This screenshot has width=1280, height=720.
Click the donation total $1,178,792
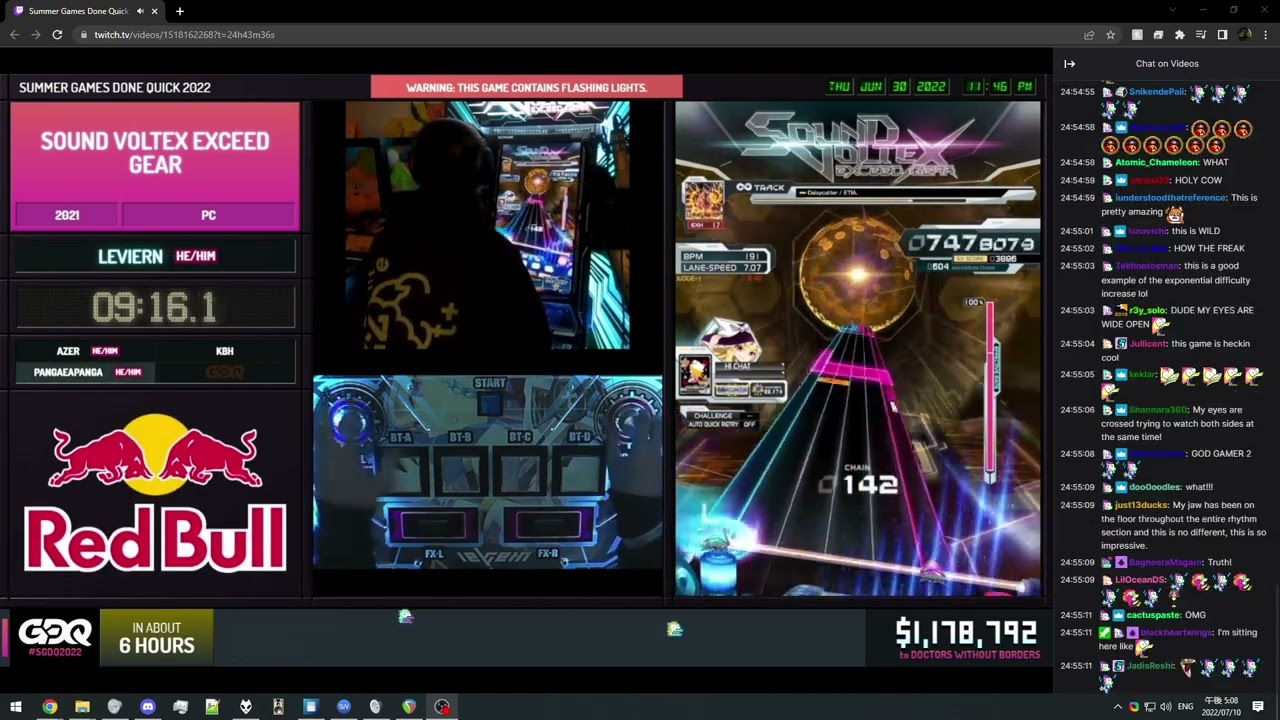(966, 632)
